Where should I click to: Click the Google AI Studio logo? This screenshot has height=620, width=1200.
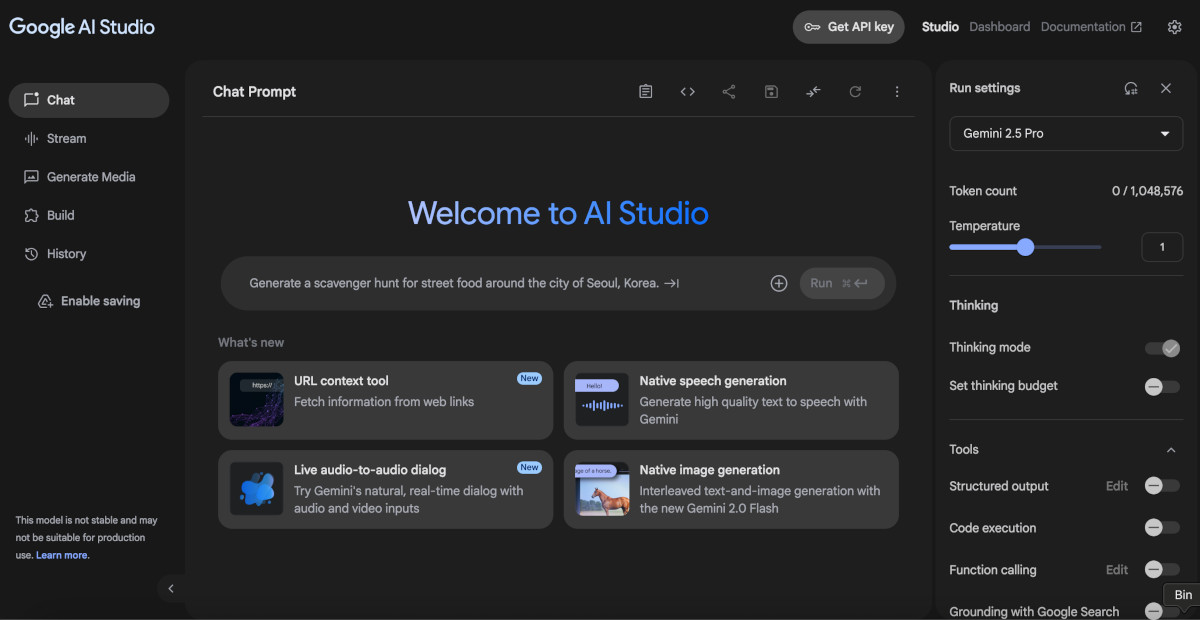pyautogui.click(x=82, y=27)
